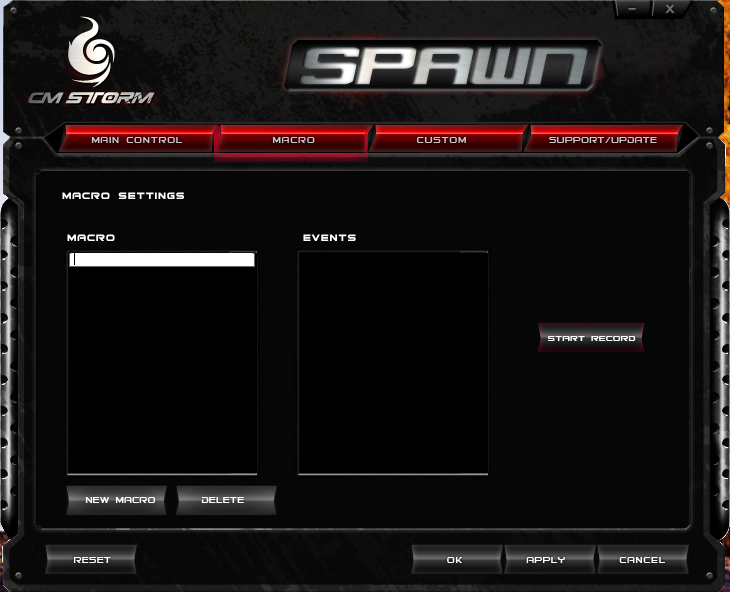Click the Apply button
The image size is (730, 592).
coord(549,559)
